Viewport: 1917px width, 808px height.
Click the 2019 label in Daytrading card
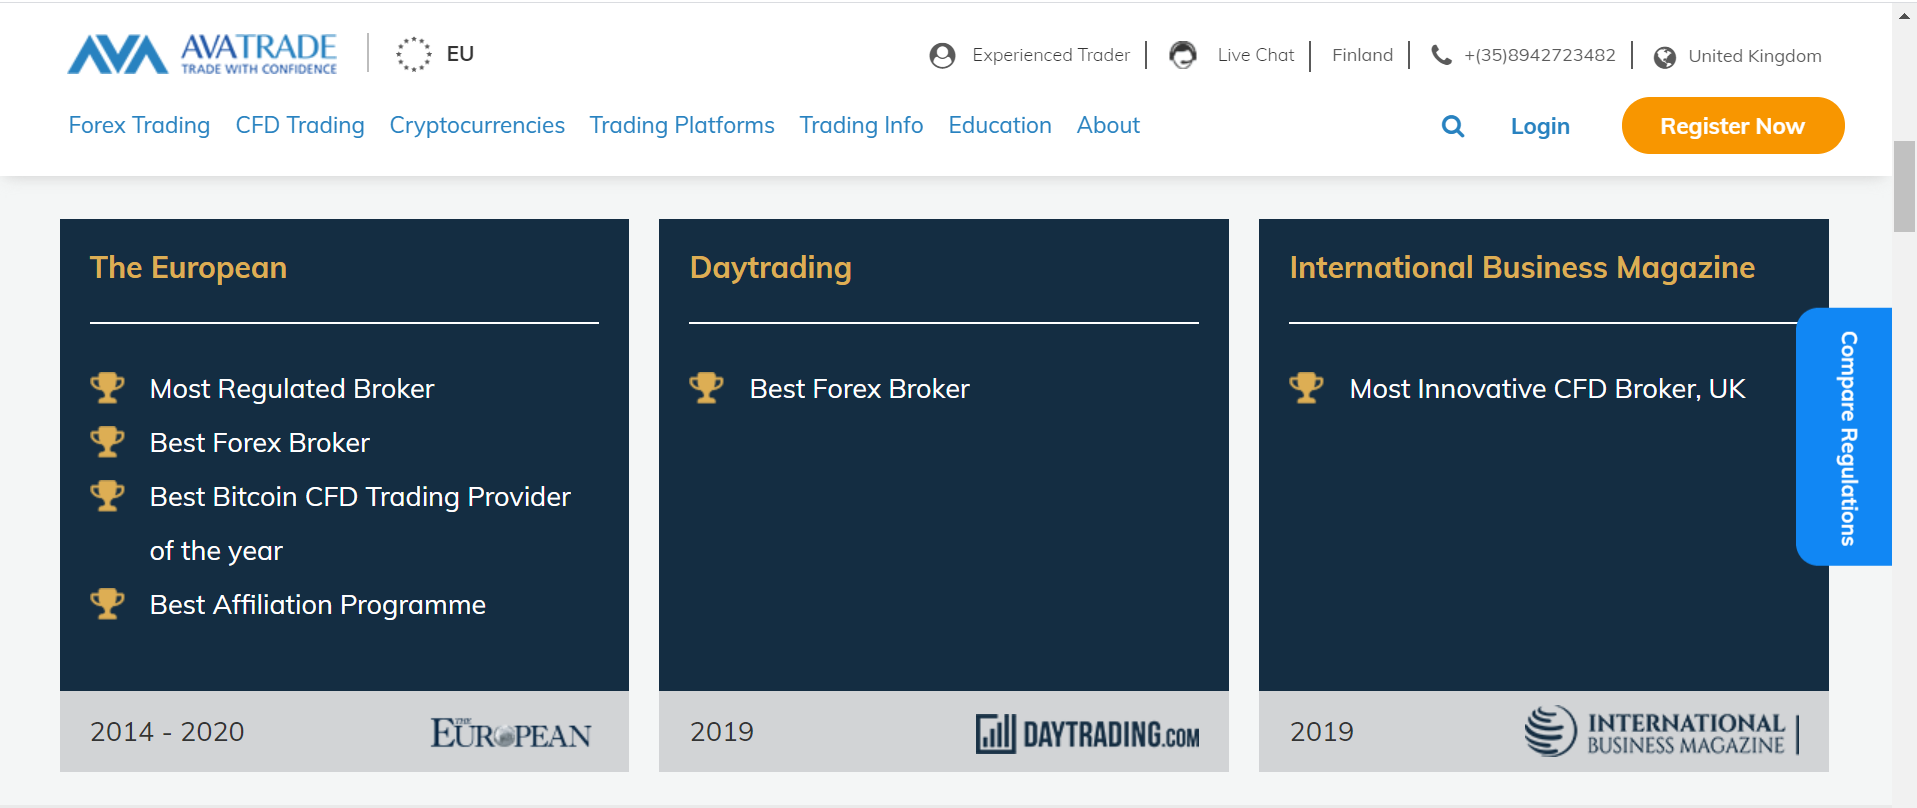(x=722, y=732)
